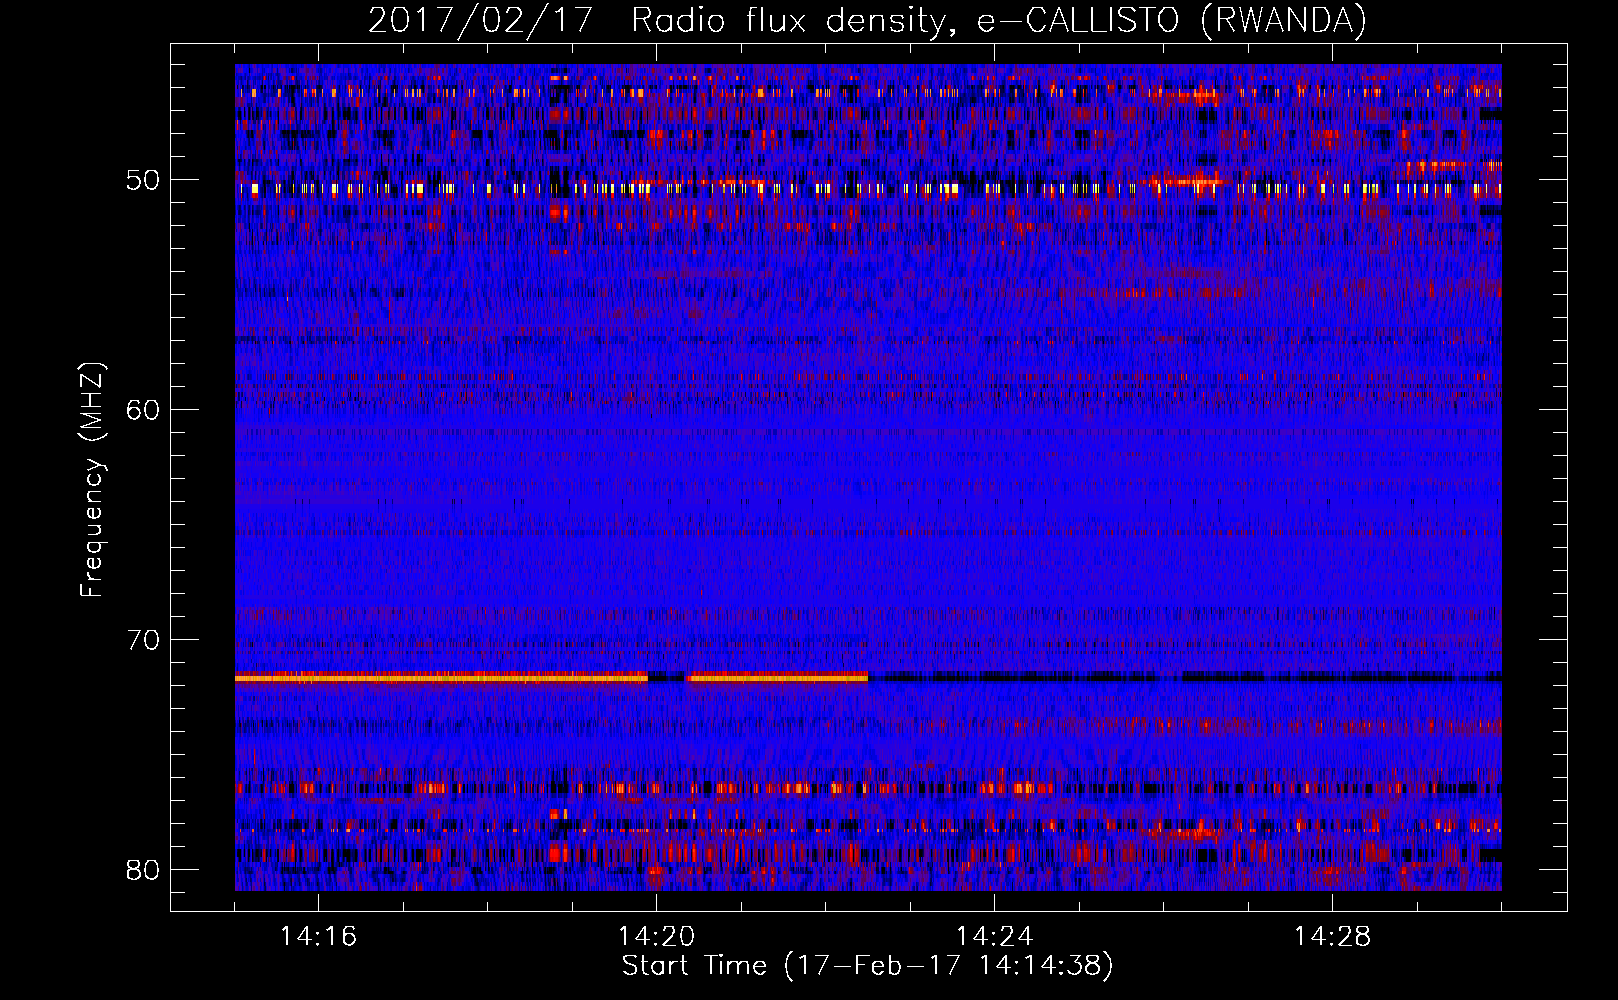The width and height of the screenshot is (1618, 1000).
Task: Click the plot title mentioning e-CALLISTO (RWANDA)
Action: [x=867, y=21]
